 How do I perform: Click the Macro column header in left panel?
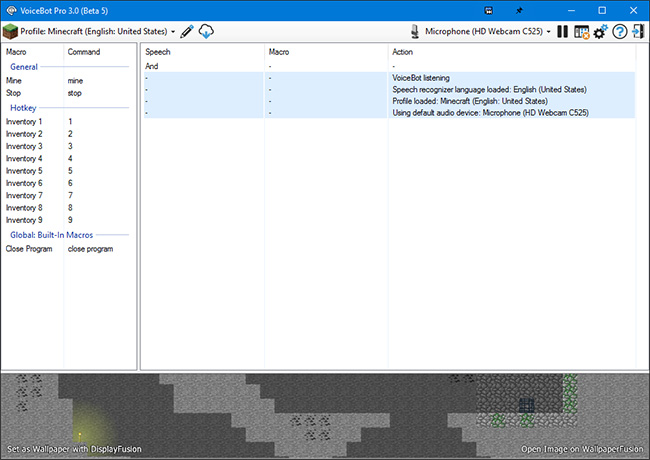coord(16,52)
